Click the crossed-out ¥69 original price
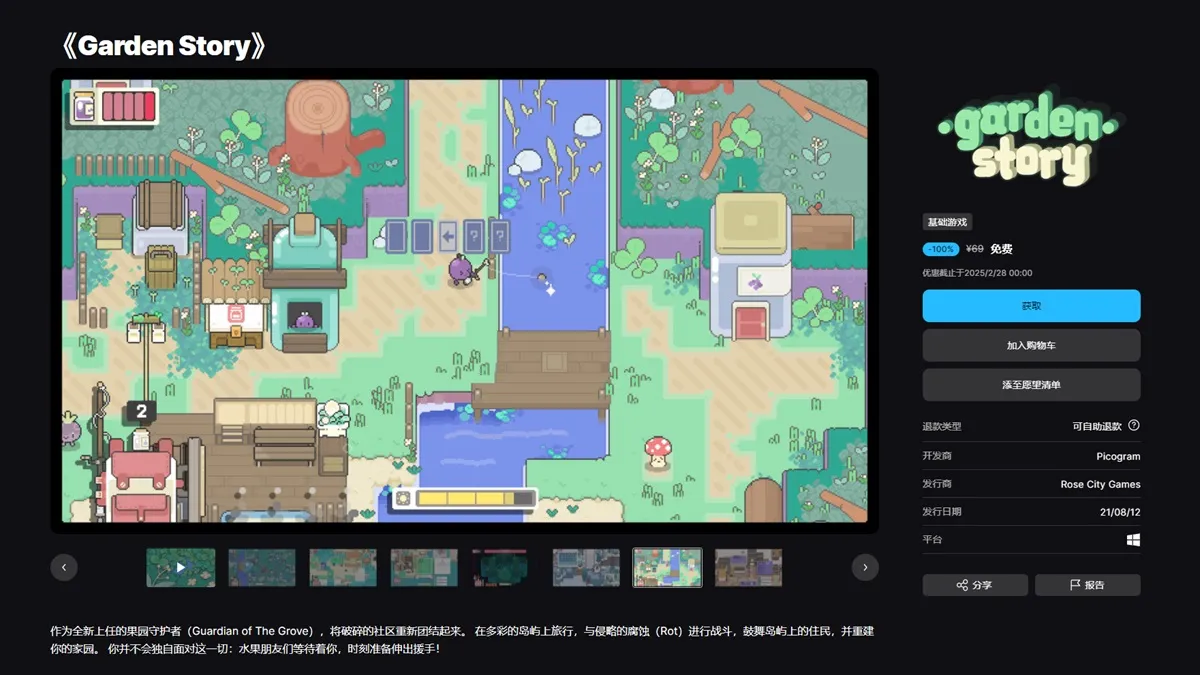 tap(975, 249)
